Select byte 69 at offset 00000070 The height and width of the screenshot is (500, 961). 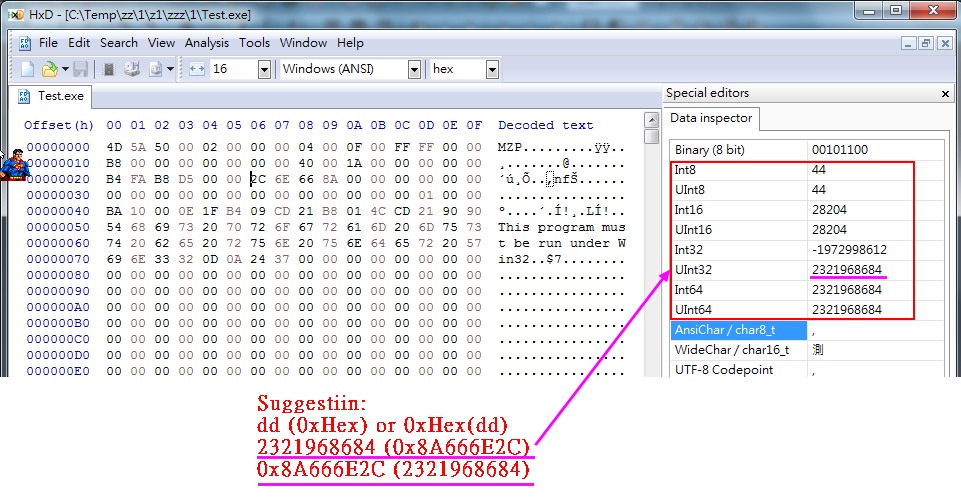click(x=114, y=259)
